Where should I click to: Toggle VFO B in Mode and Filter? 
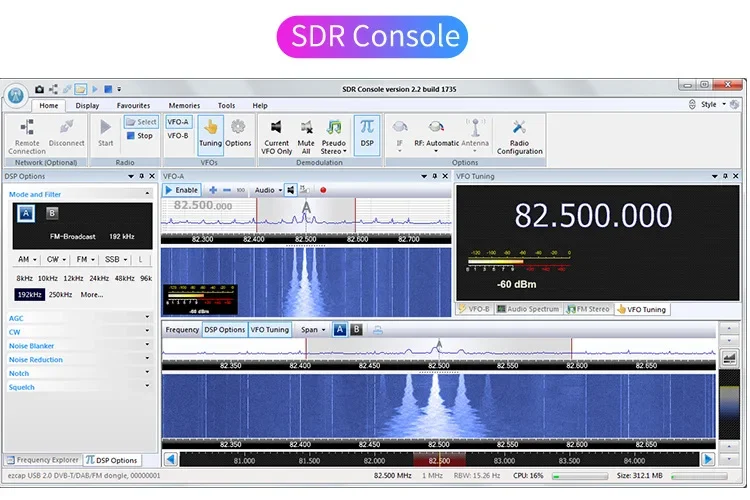(x=52, y=213)
